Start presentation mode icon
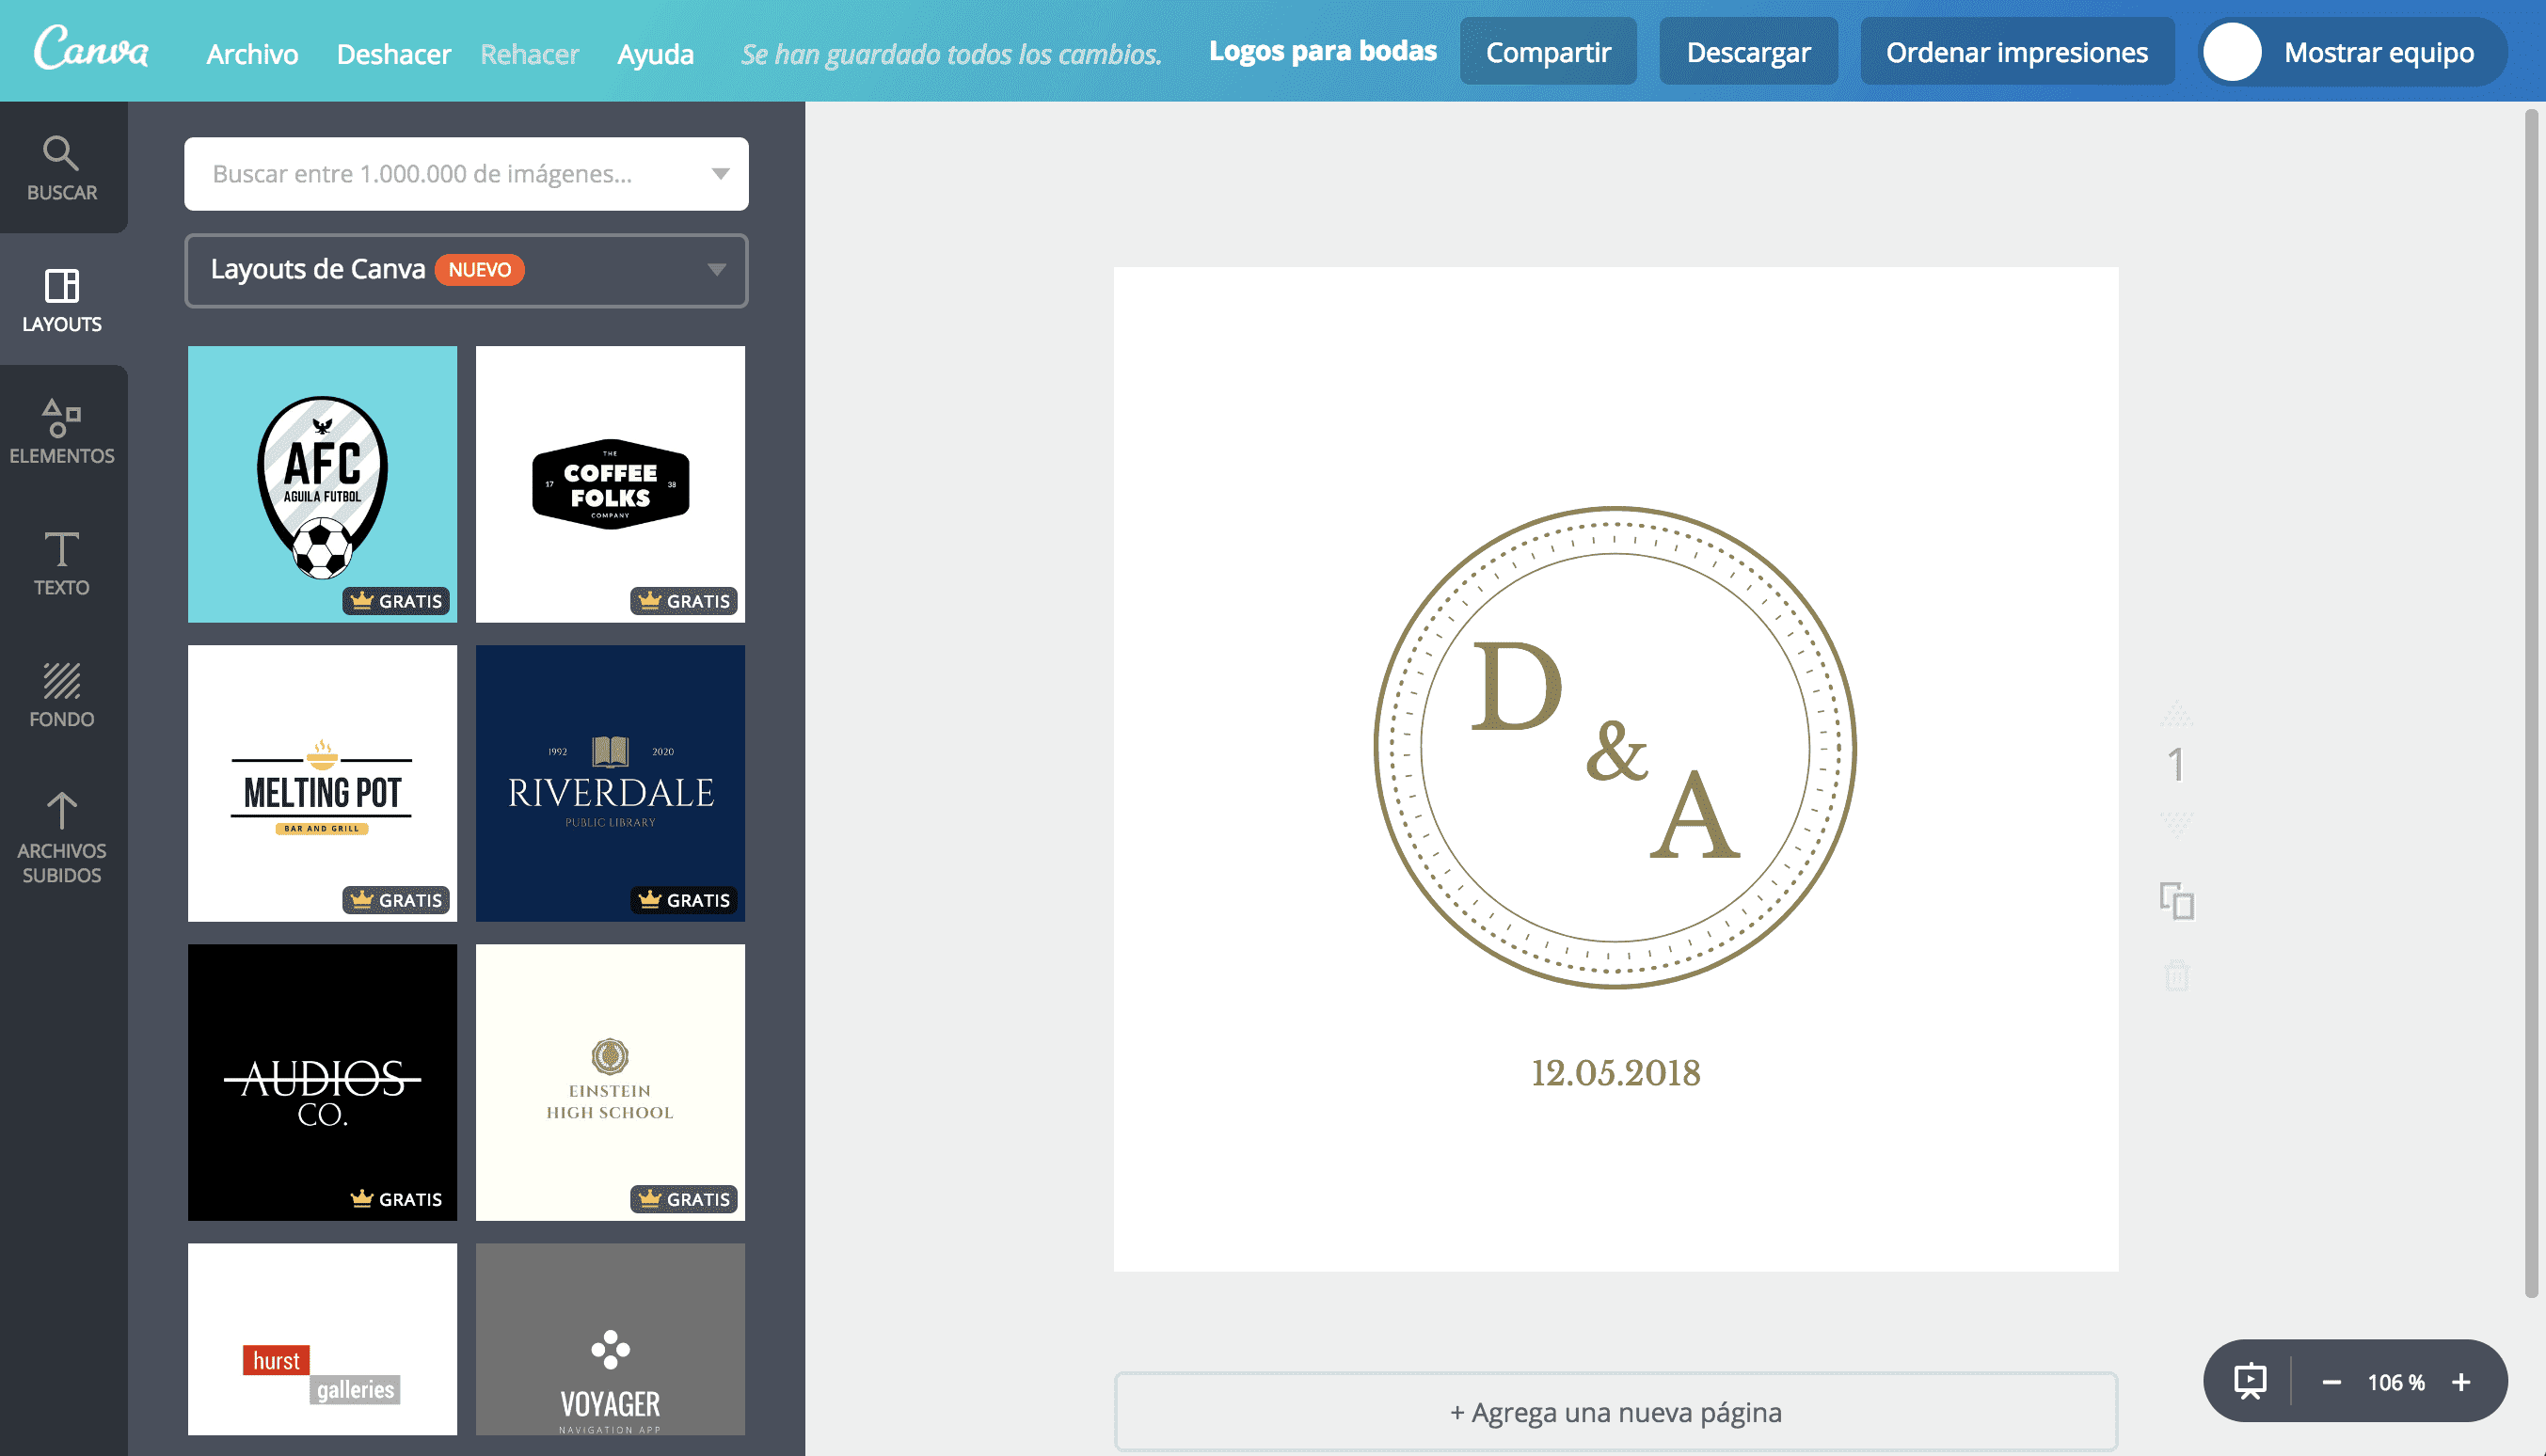 coord(2249,1381)
